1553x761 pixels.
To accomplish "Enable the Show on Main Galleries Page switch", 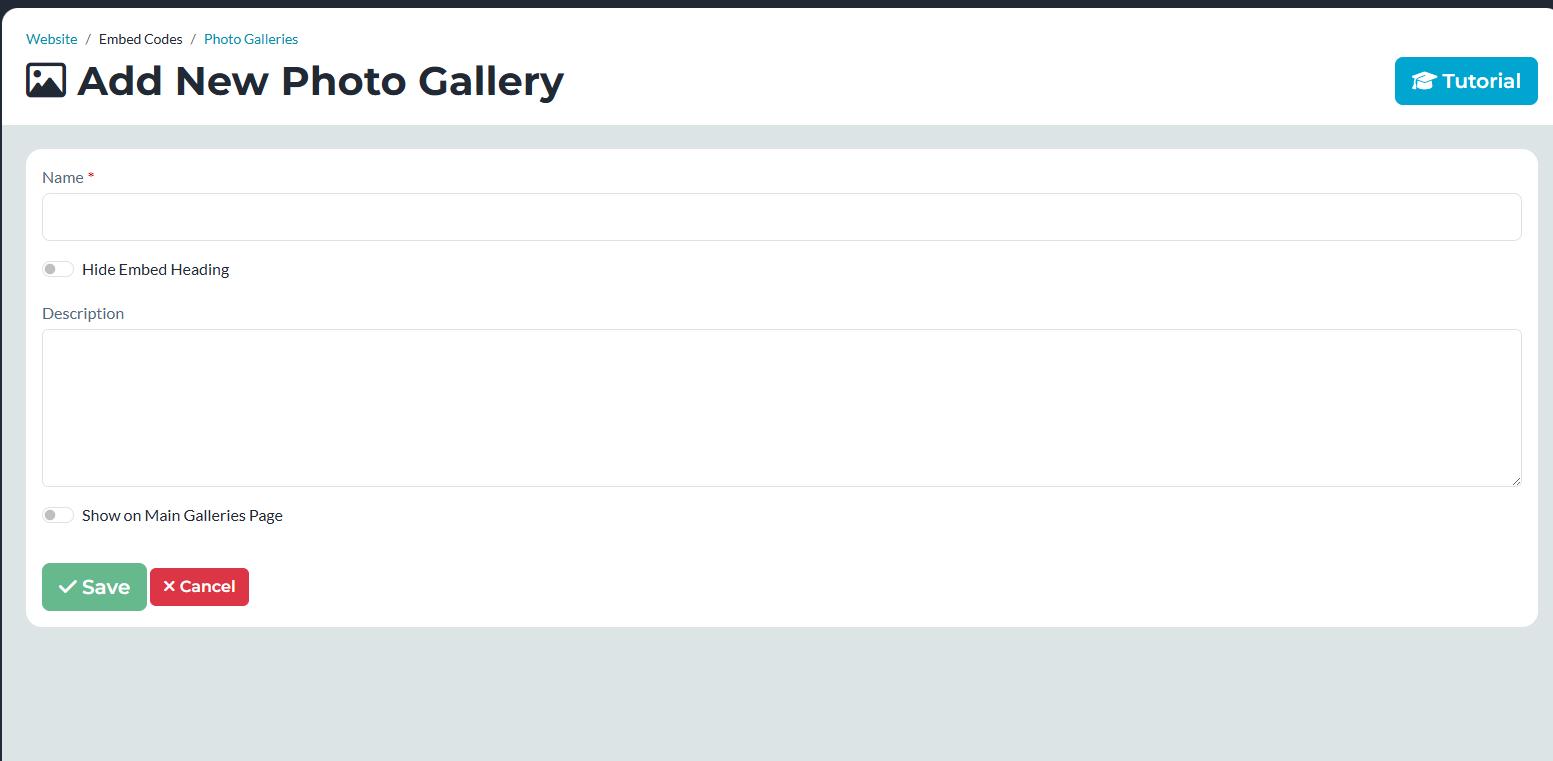I will 58,515.
